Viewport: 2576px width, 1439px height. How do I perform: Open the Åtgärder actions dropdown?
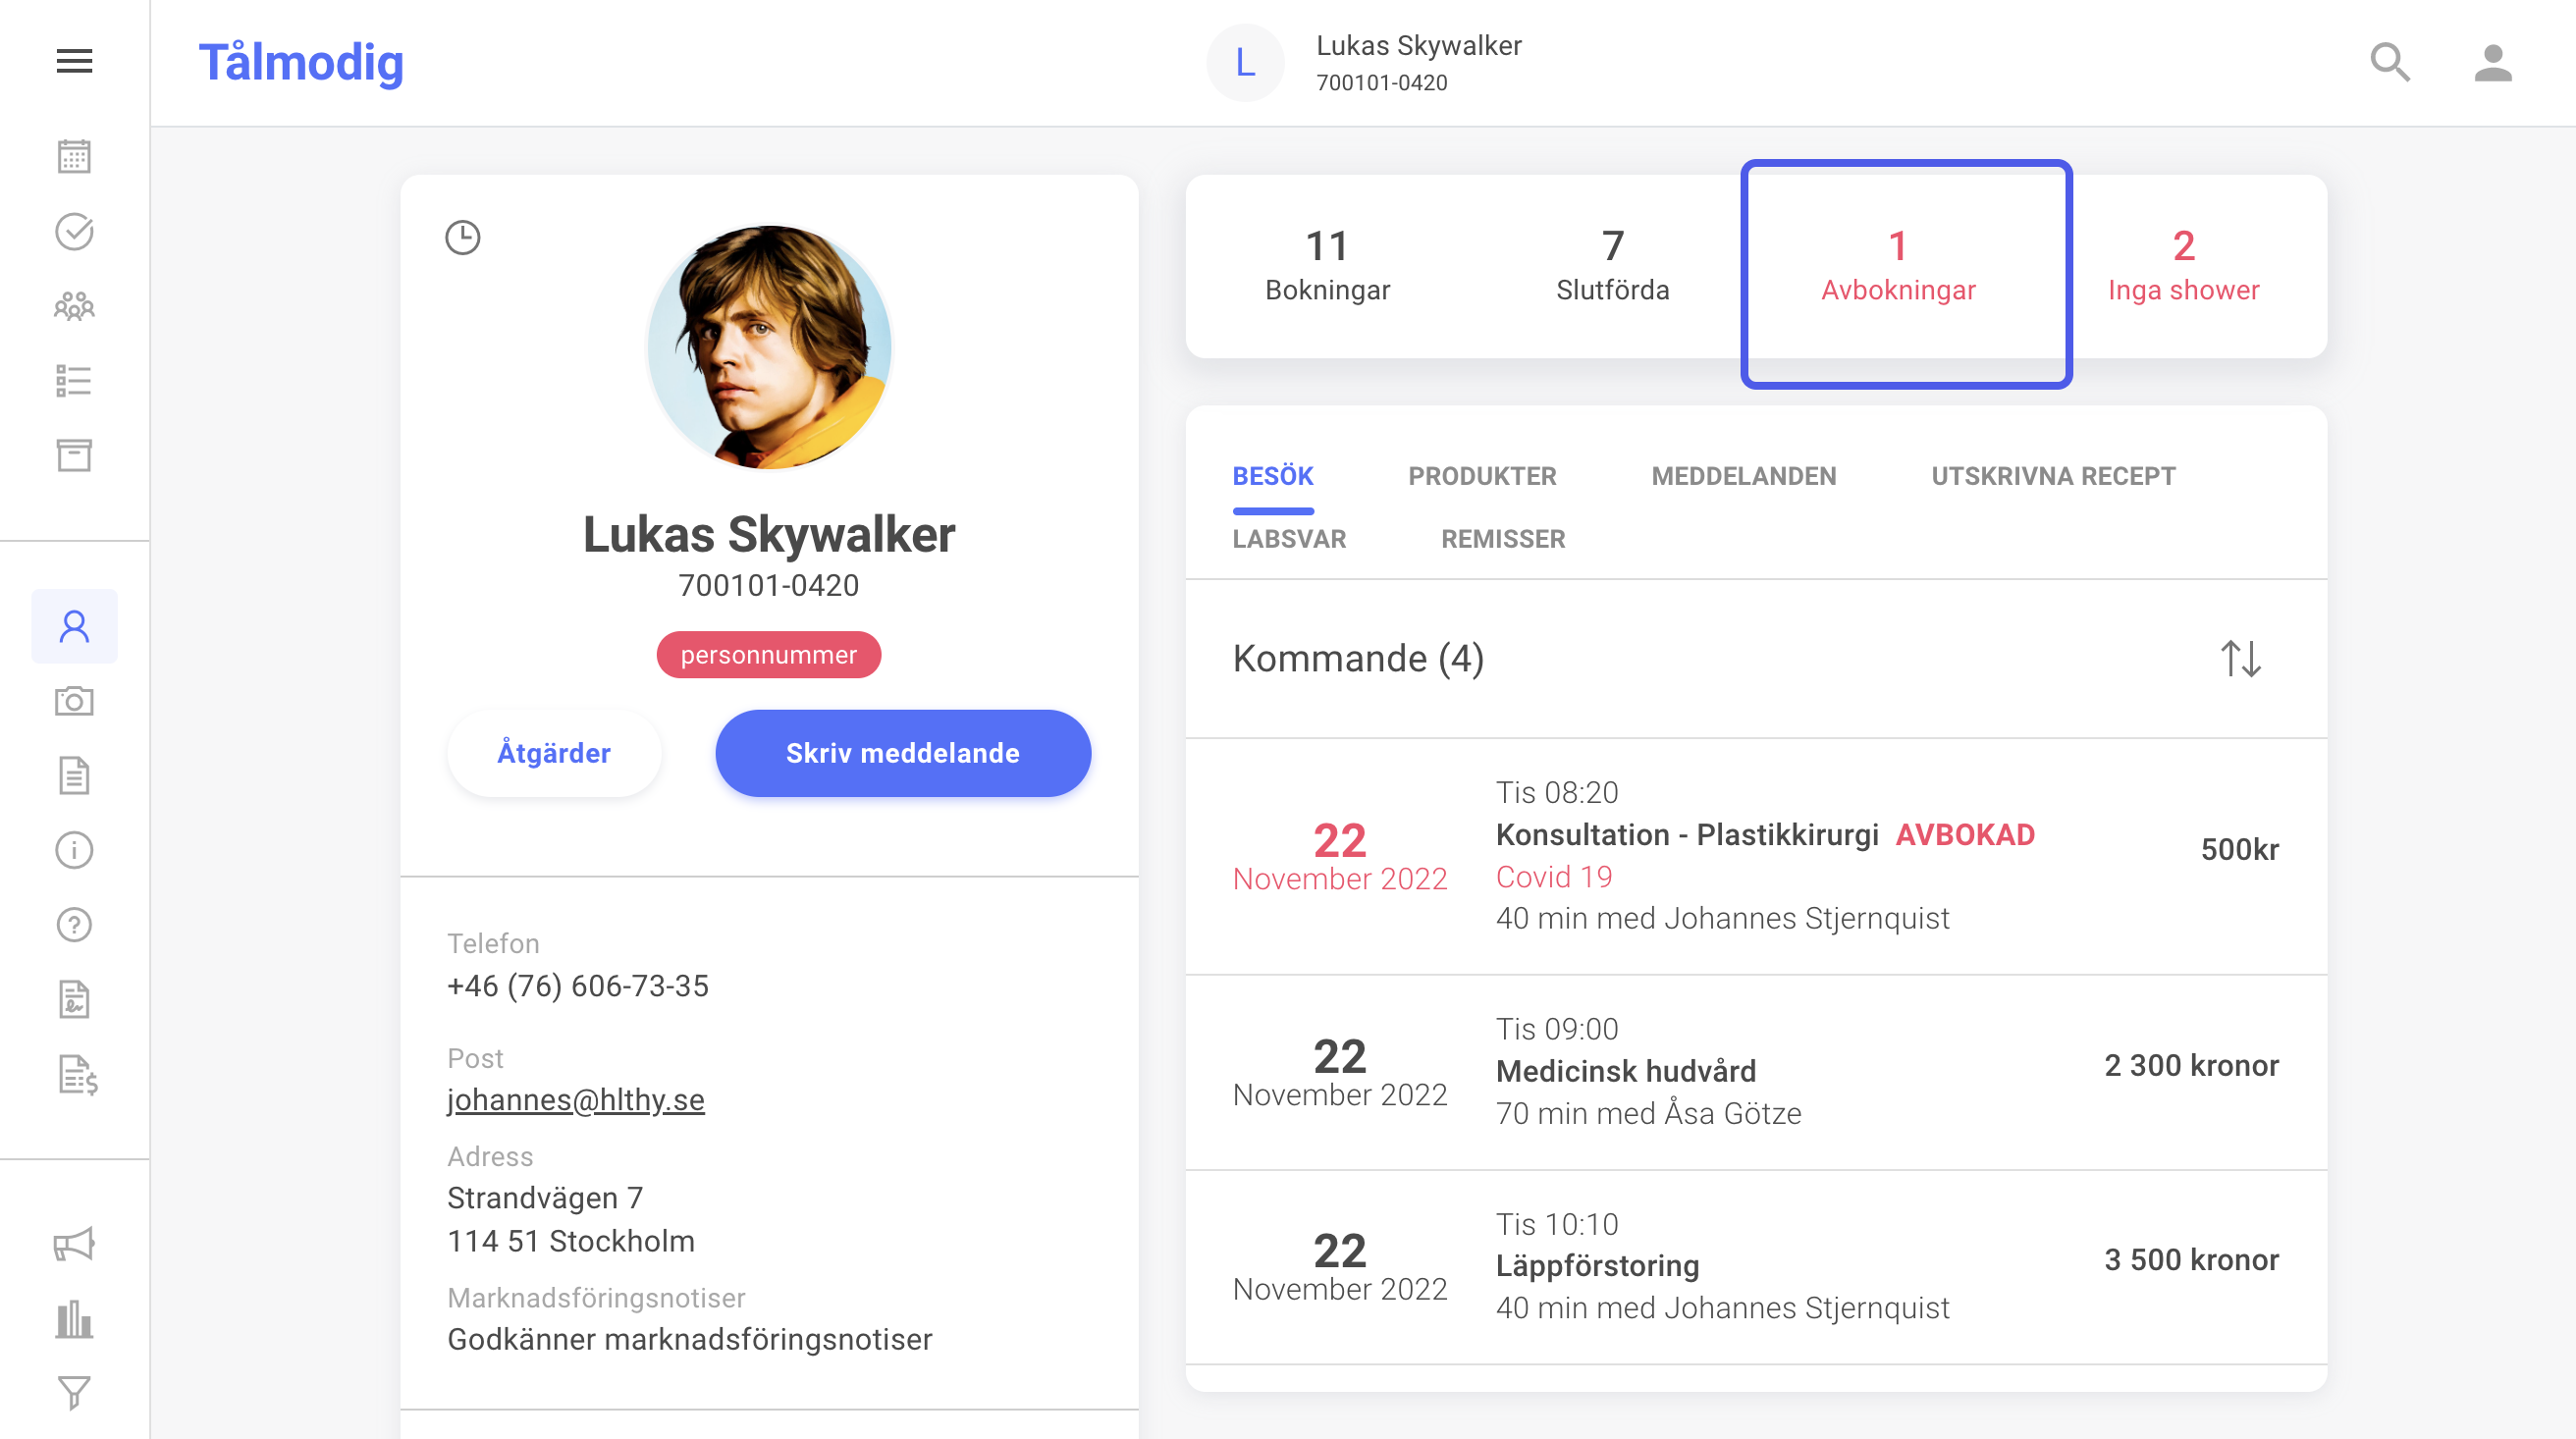(554, 753)
